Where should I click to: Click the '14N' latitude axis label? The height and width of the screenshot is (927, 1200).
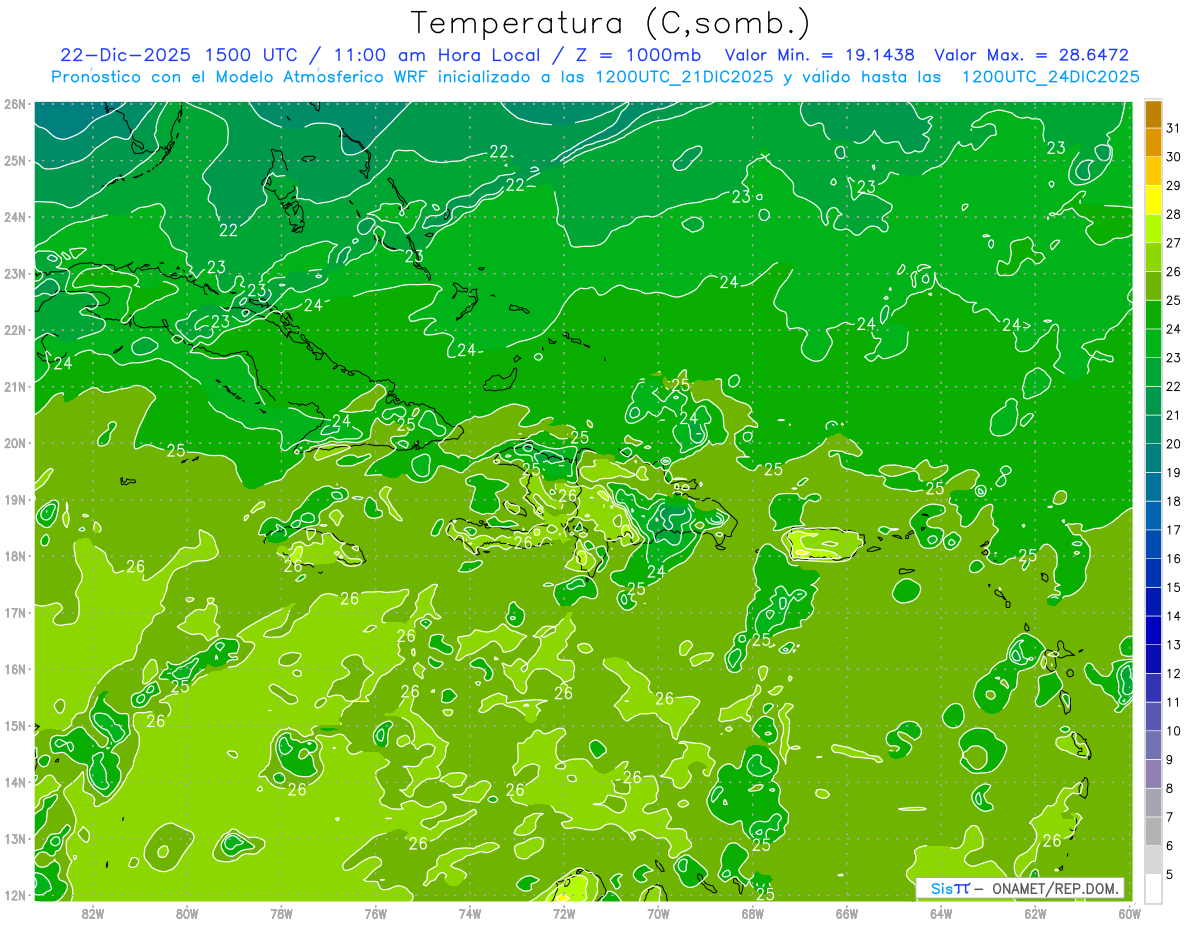tap(15, 782)
